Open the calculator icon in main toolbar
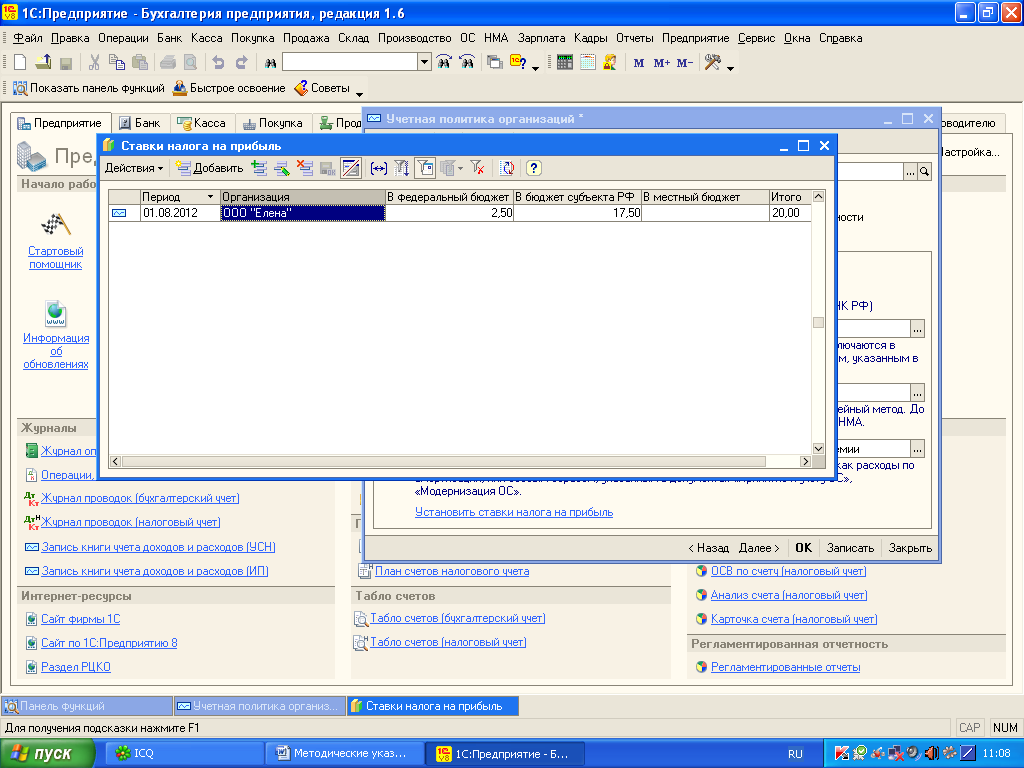 pos(565,63)
